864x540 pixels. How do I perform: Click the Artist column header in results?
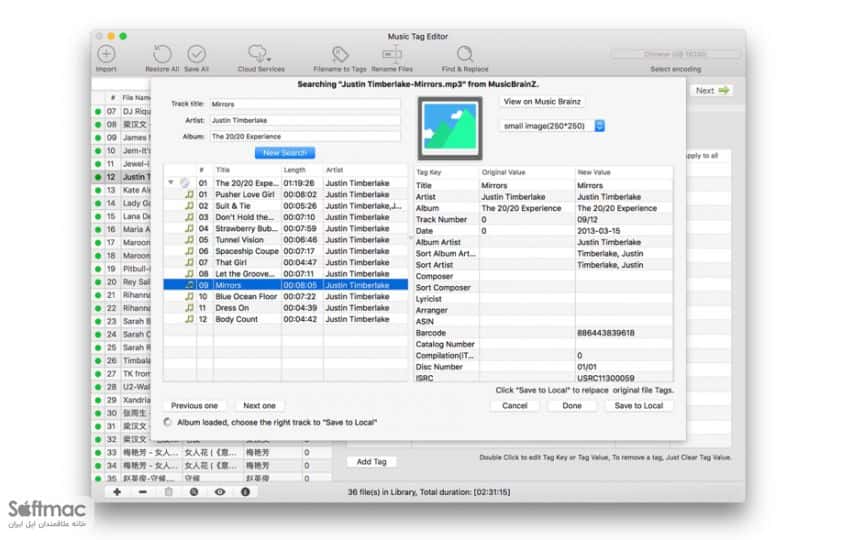click(365, 170)
